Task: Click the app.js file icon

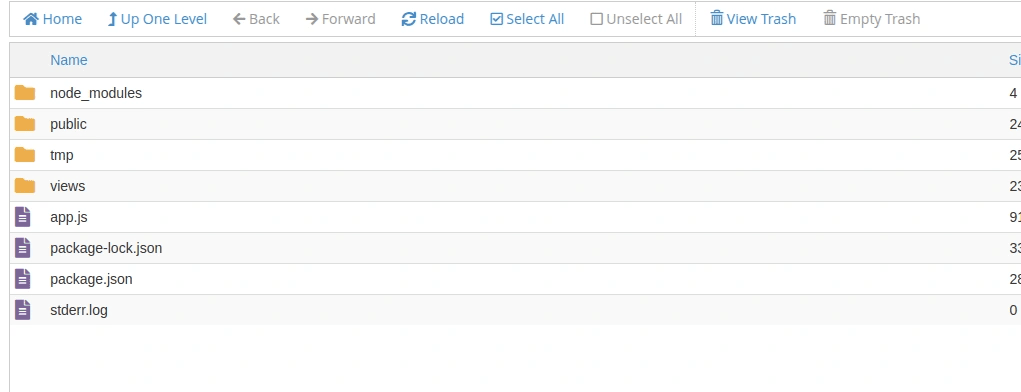Action: click(23, 217)
